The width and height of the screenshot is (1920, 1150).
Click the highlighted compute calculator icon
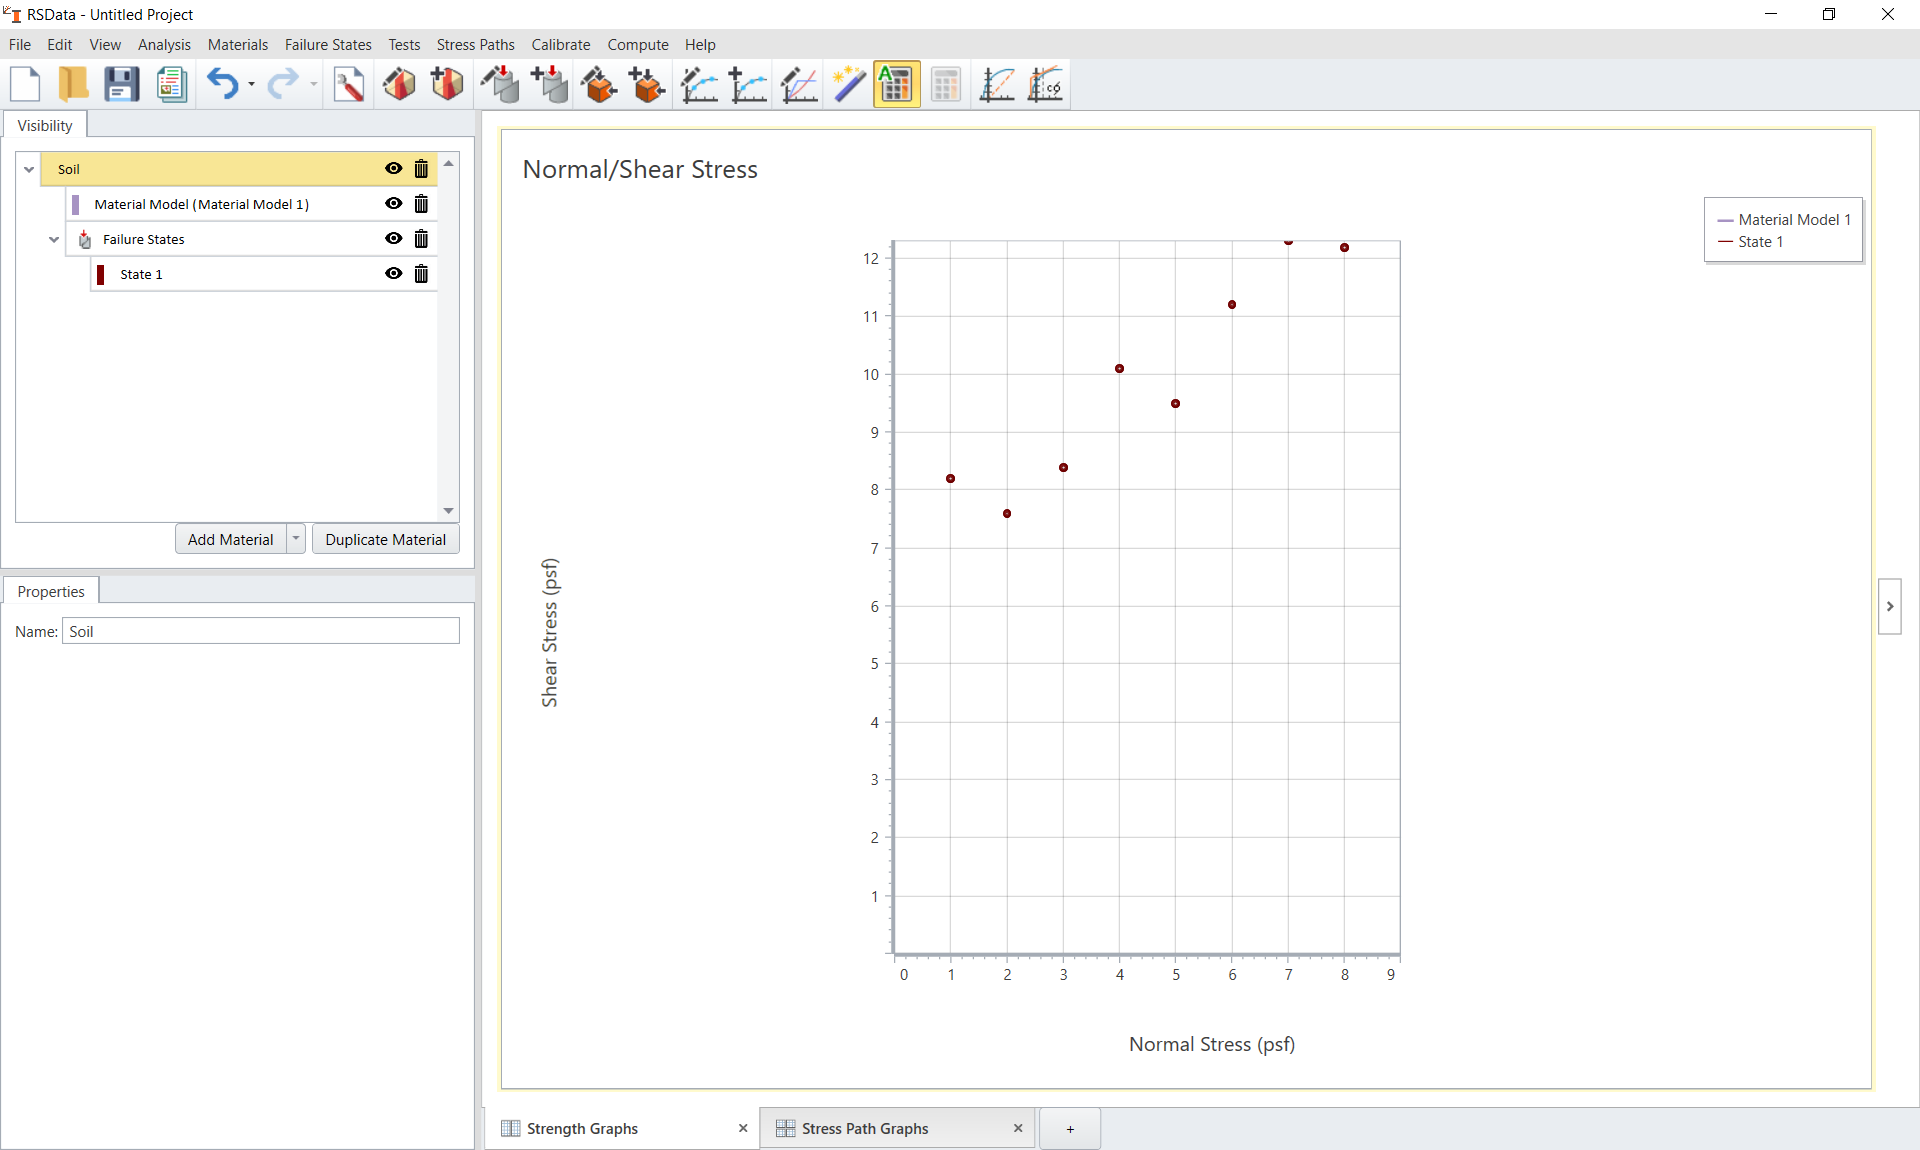pos(895,84)
